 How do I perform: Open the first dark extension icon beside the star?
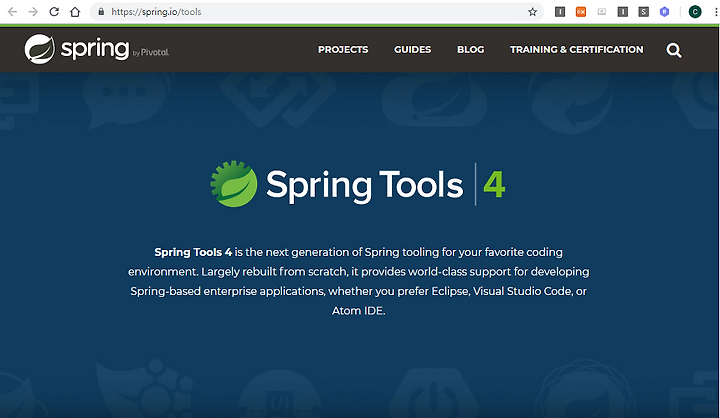560,12
